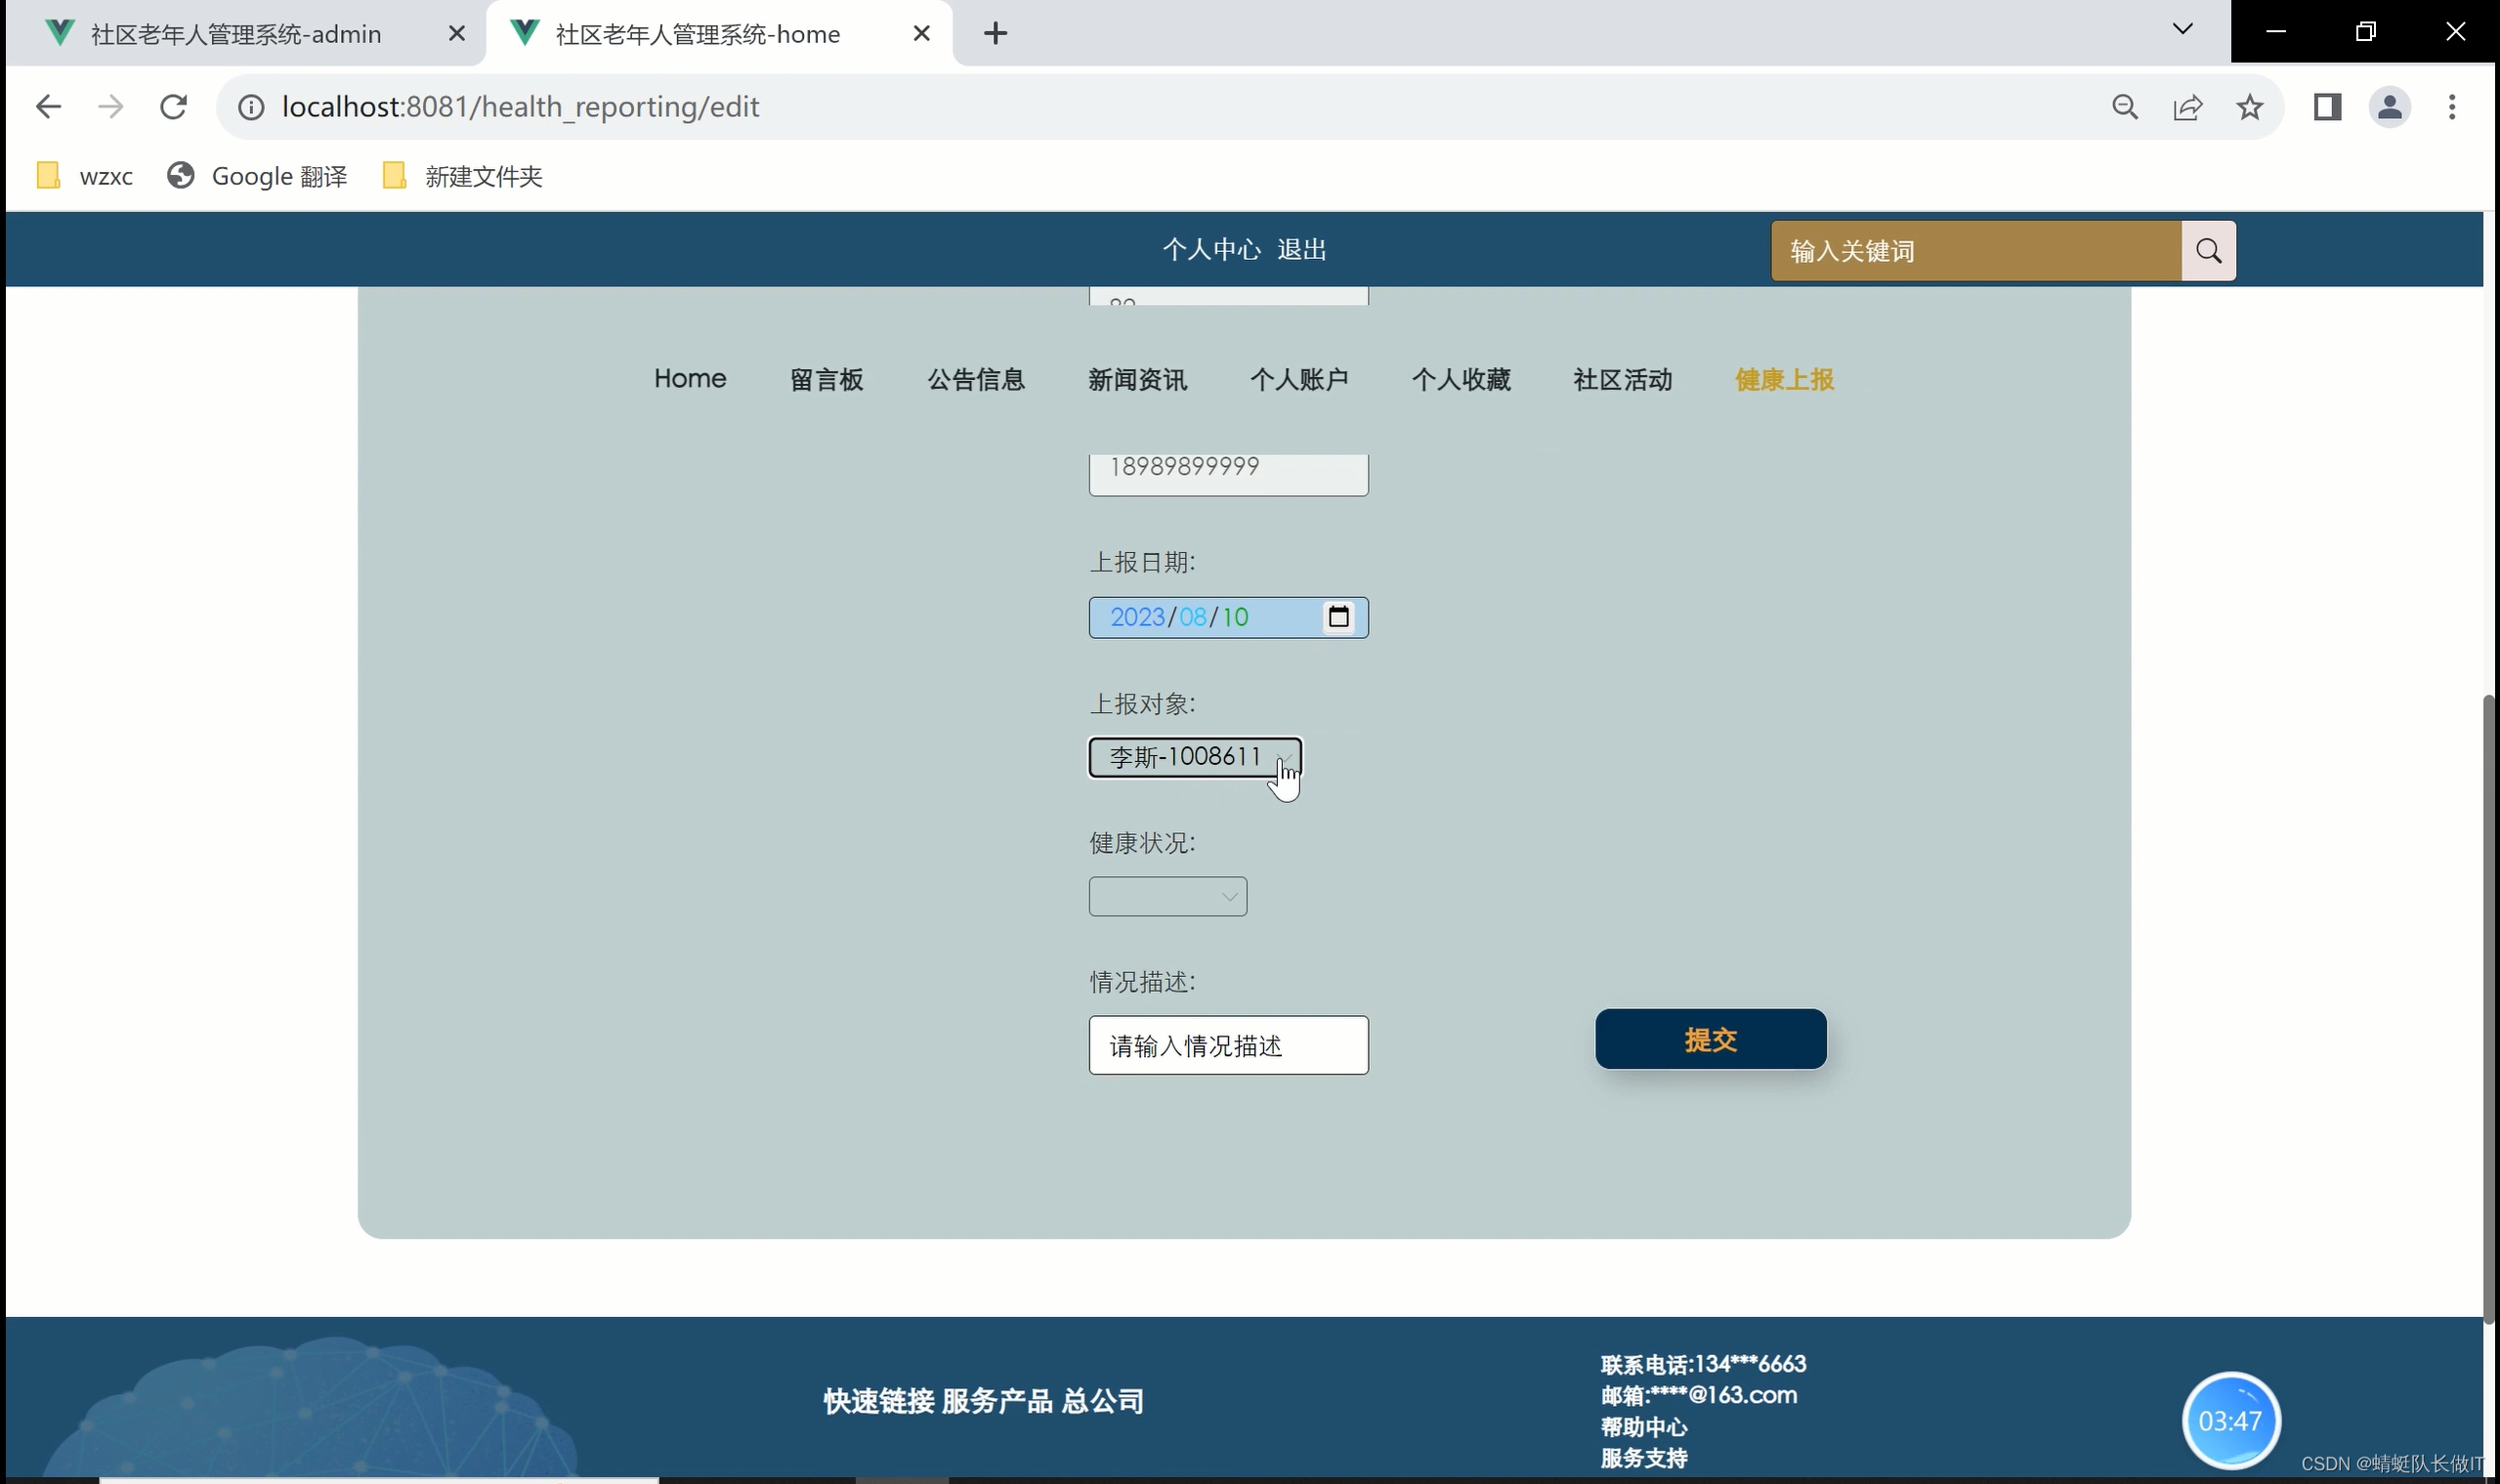This screenshot has width=2500, height=1484.
Task: Go back with browser back arrow
Action: [x=48, y=107]
